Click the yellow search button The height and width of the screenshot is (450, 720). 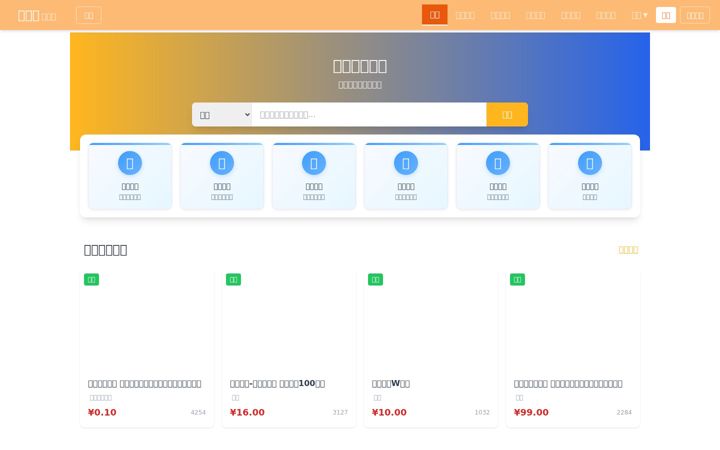pos(507,115)
